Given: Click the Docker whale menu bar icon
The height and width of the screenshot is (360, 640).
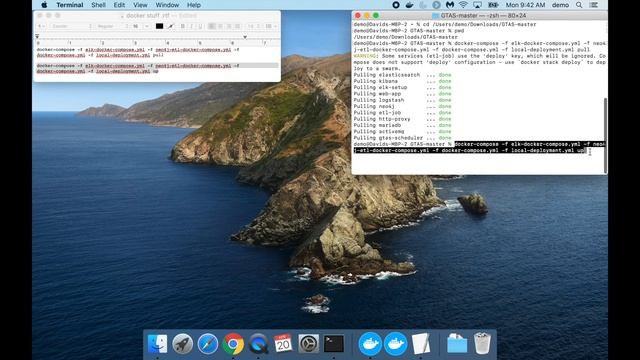Looking at the screenshot, I should (409, 5).
